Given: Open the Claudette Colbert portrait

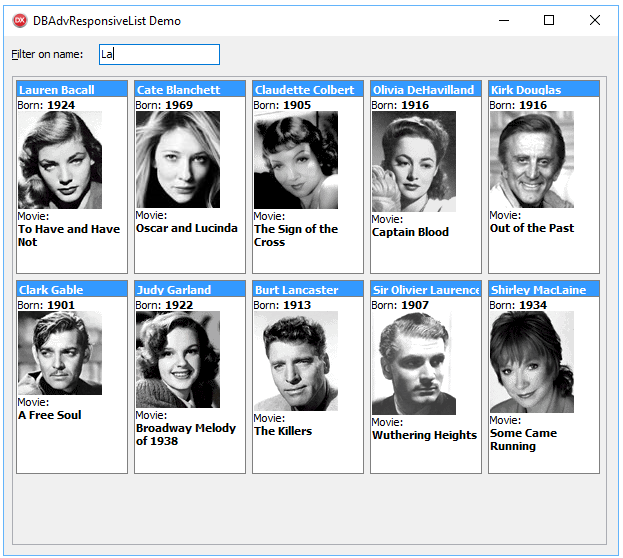Looking at the screenshot, I should [x=296, y=160].
